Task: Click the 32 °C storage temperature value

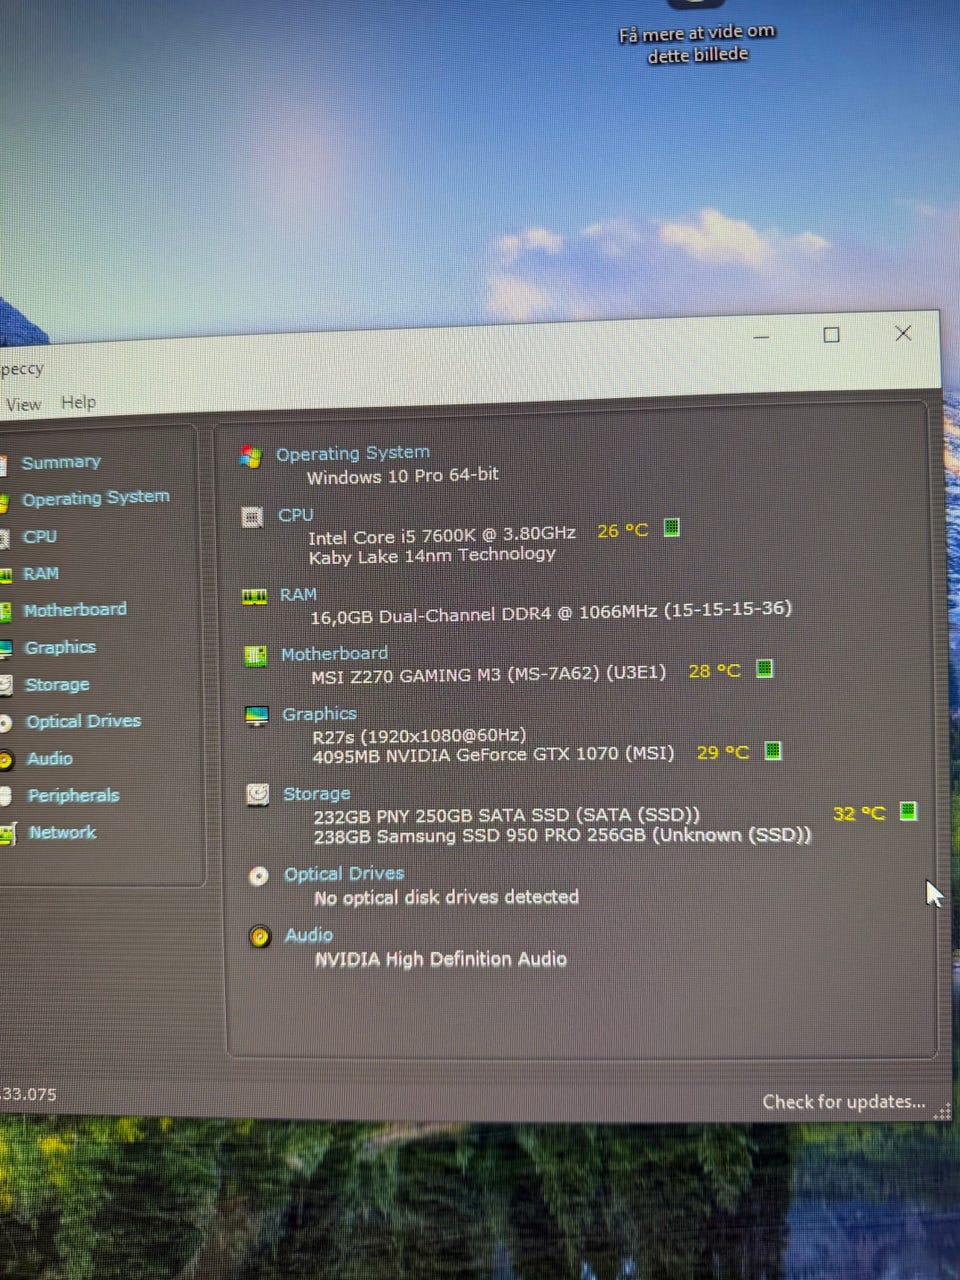Action: tap(859, 813)
